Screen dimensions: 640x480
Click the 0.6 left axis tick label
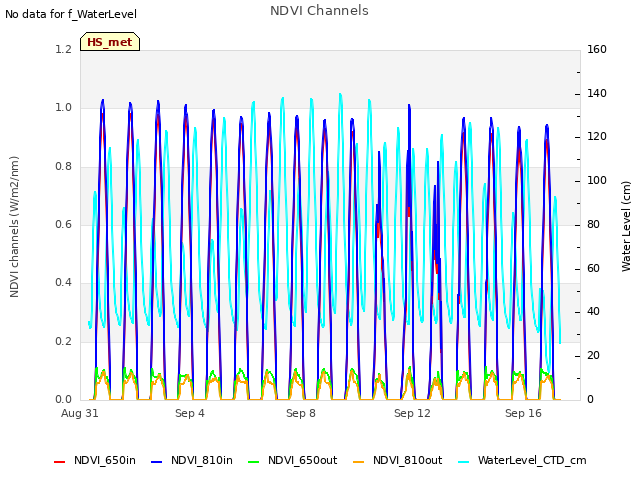pyautogui.click(x=63, y=224)
